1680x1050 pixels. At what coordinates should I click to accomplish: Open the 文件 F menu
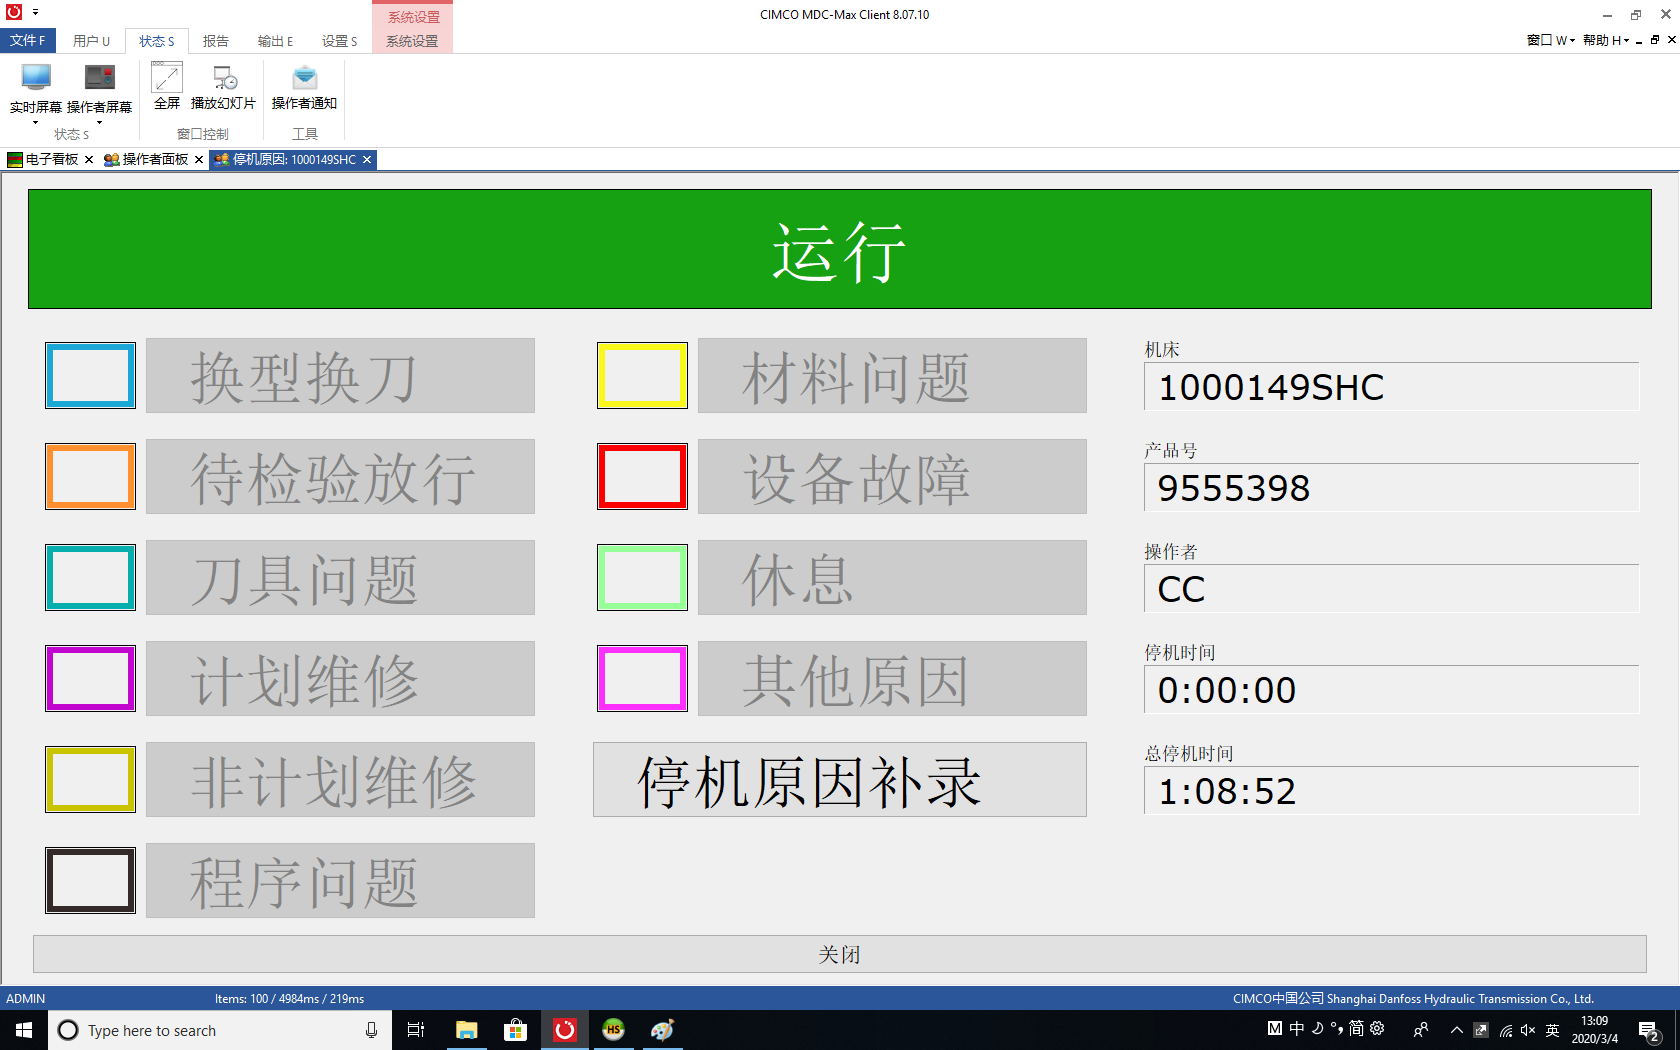click(27, 41)
